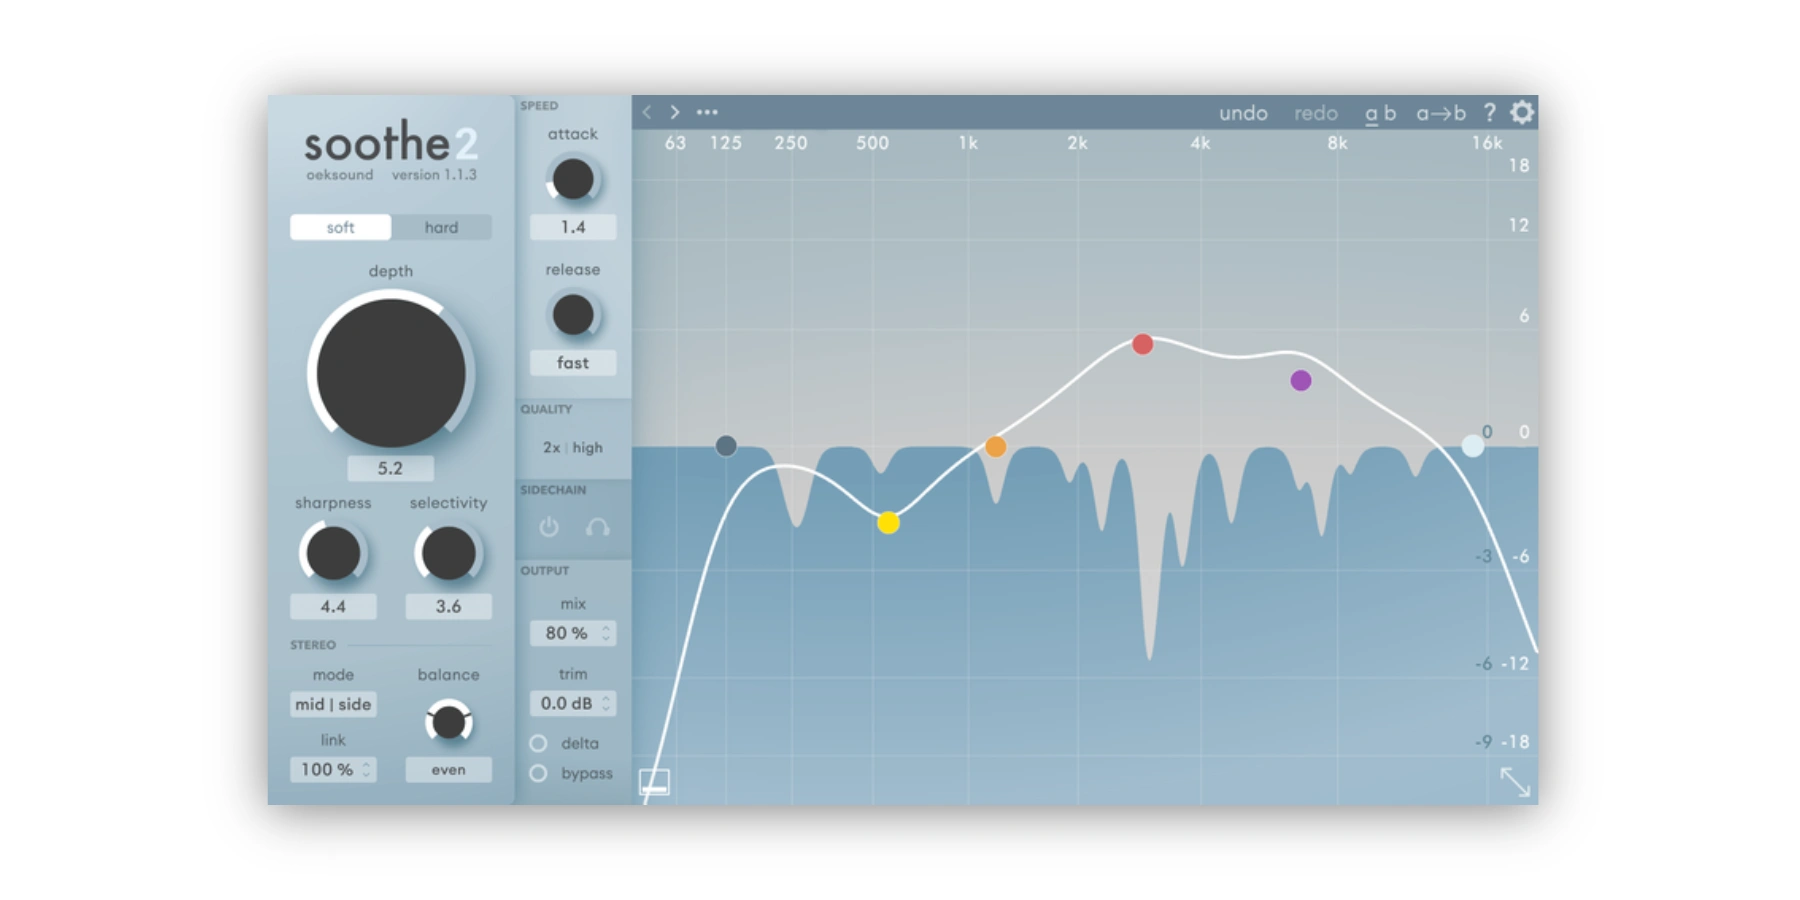This screenshot has height=900, width=1800.
Task: Open the three-dot preset menu
Action: [707, 112]
